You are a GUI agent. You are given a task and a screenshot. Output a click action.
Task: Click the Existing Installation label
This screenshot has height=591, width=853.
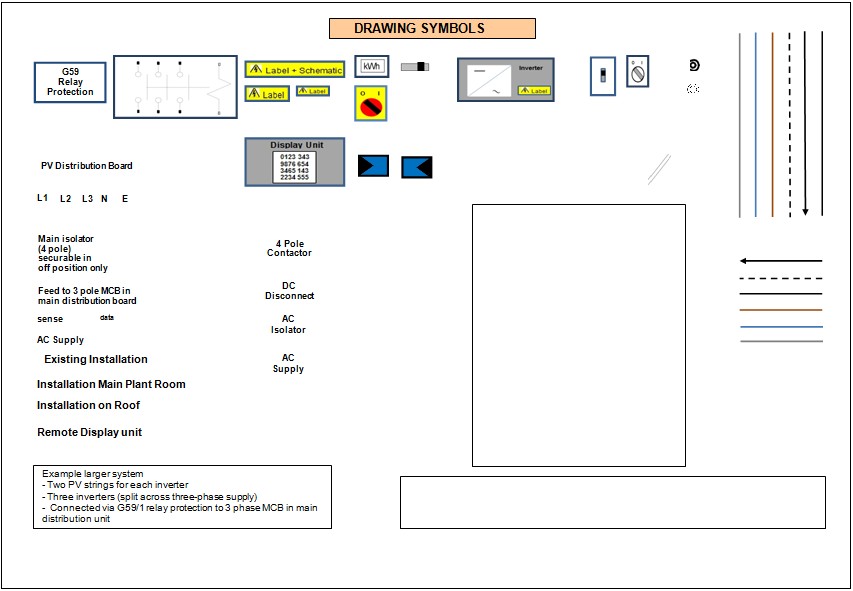95,359
